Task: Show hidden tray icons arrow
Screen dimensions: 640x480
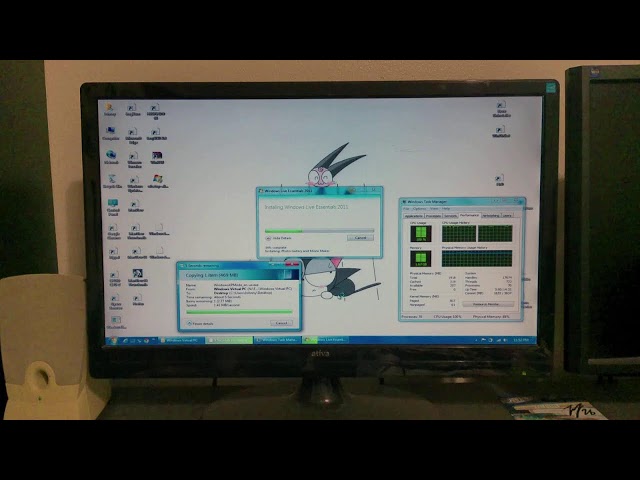Action: pyautogui.click(x=476, y=340)
